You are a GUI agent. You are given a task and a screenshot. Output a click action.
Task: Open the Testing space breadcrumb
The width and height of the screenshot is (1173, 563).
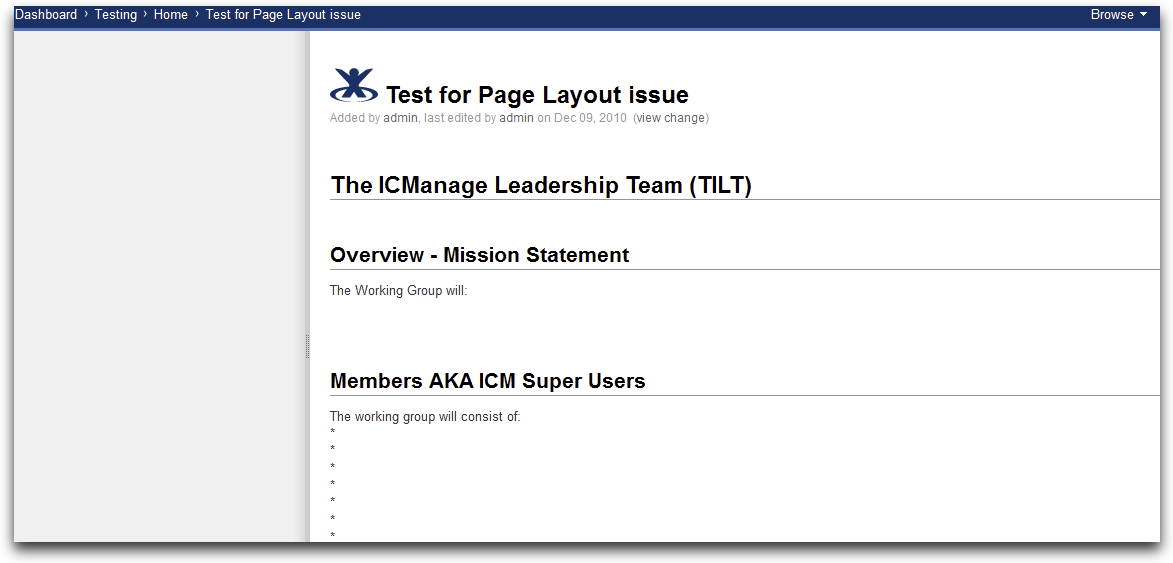(115, 14)
